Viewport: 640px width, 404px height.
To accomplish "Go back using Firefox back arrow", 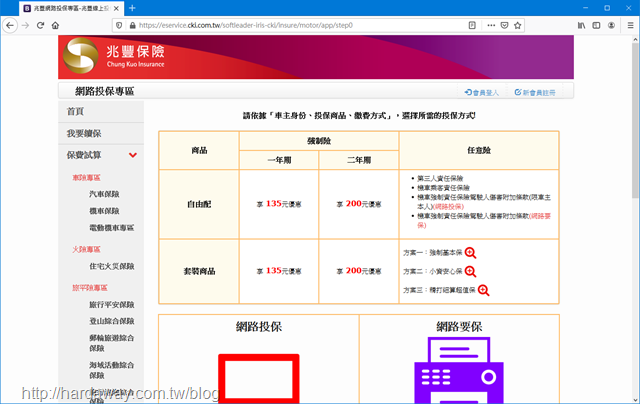I will [10, 25].
